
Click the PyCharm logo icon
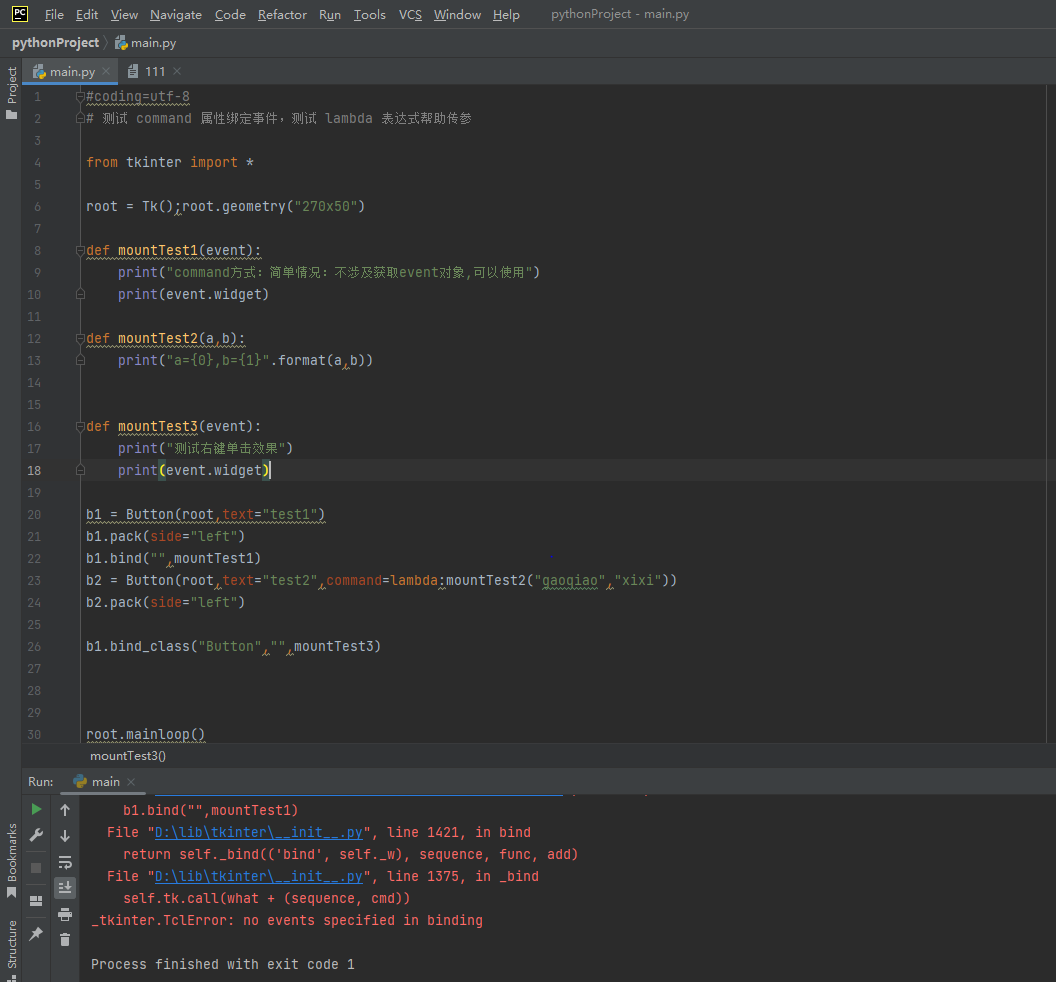point(20,13)
